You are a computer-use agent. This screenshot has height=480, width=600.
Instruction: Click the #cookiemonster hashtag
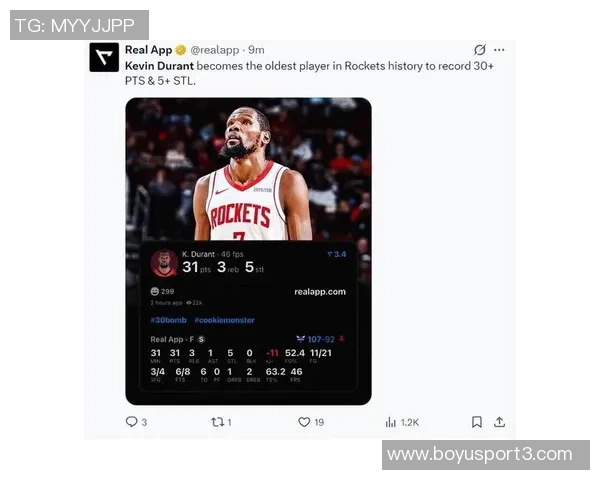(x=224, y=320)
